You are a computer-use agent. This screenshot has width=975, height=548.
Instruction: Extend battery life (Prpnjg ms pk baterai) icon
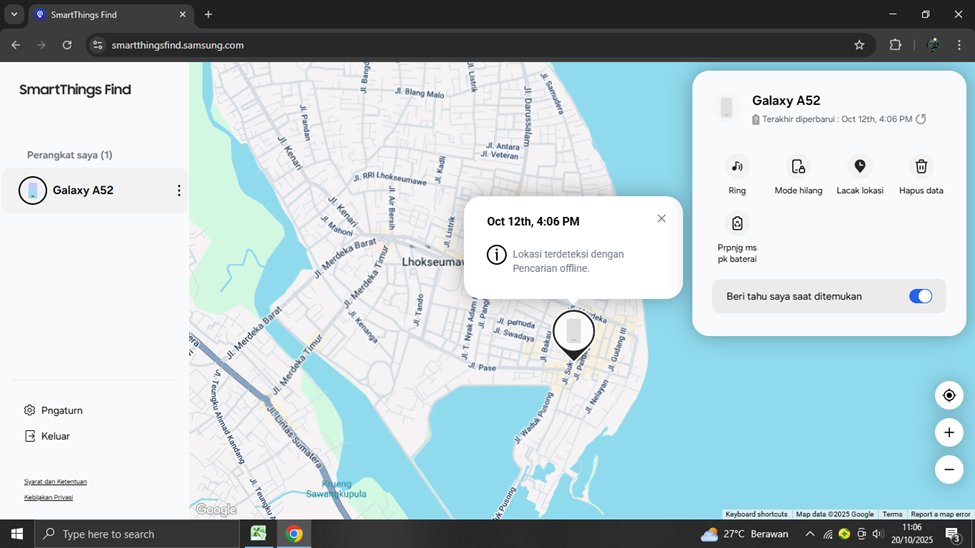[x=737, y=223]
